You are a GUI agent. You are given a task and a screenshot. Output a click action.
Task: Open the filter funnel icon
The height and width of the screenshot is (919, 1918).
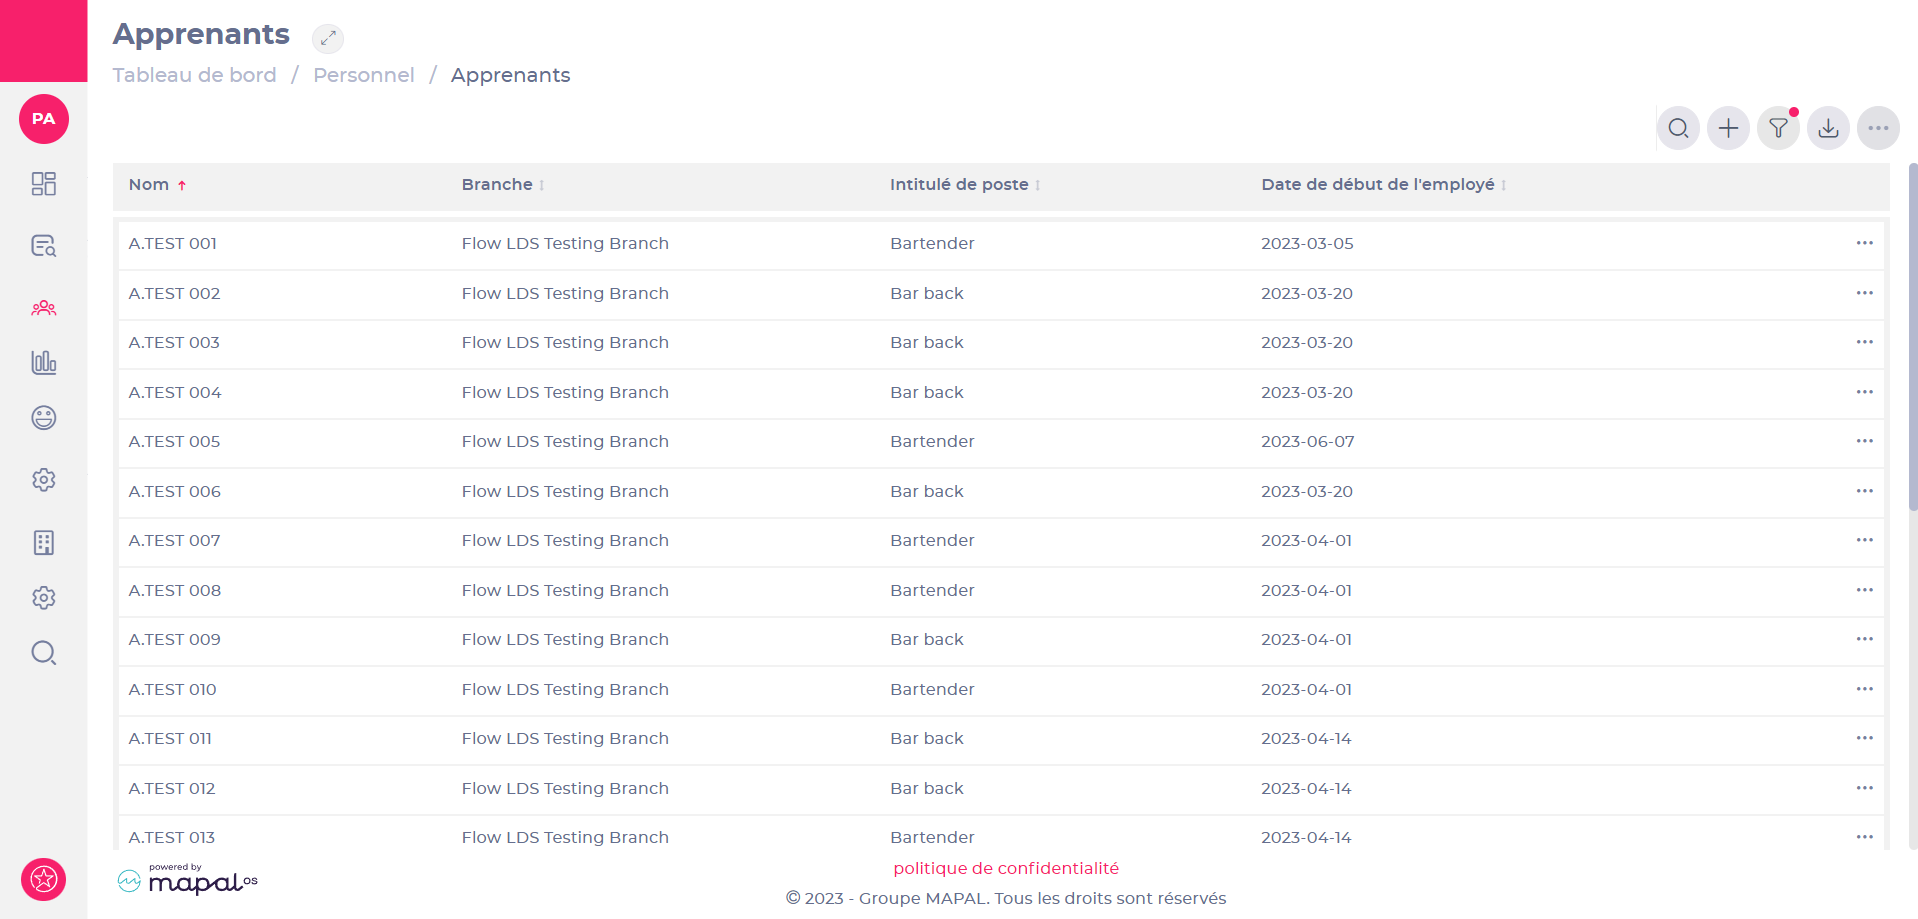[1778, 128]
